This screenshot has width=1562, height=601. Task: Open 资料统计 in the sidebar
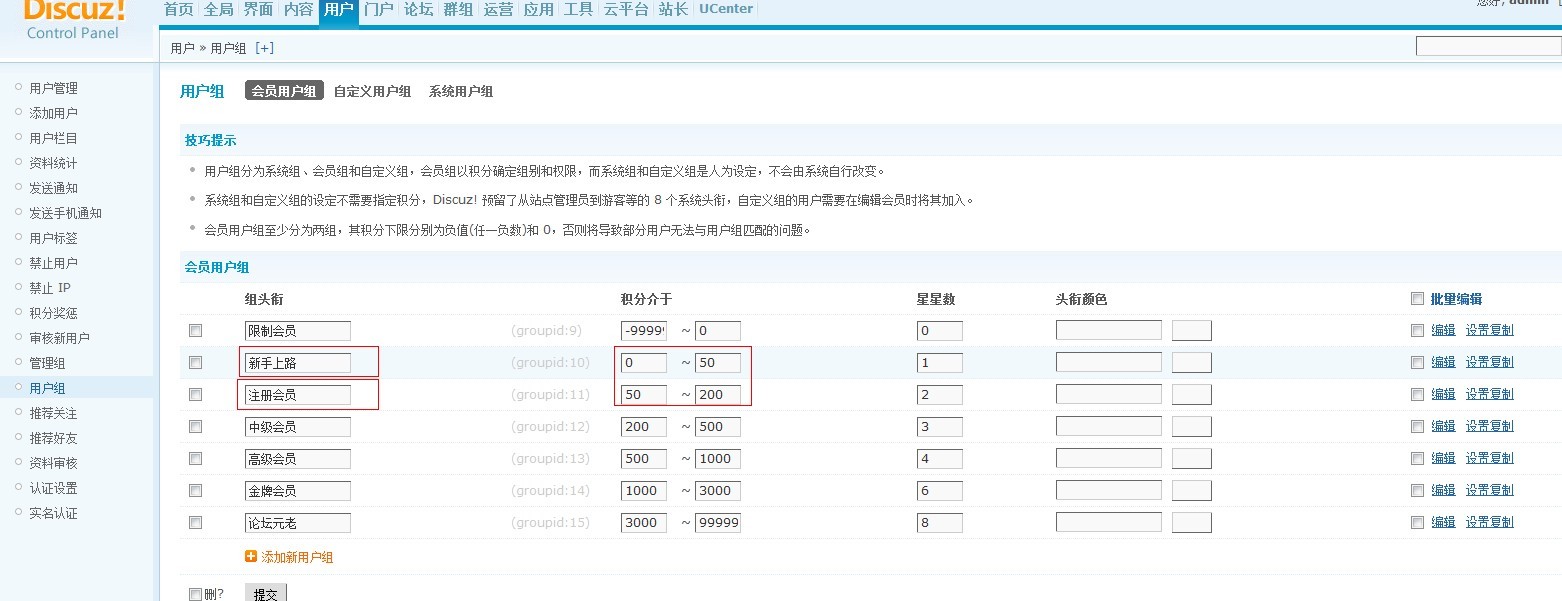(x=53, y=163)
